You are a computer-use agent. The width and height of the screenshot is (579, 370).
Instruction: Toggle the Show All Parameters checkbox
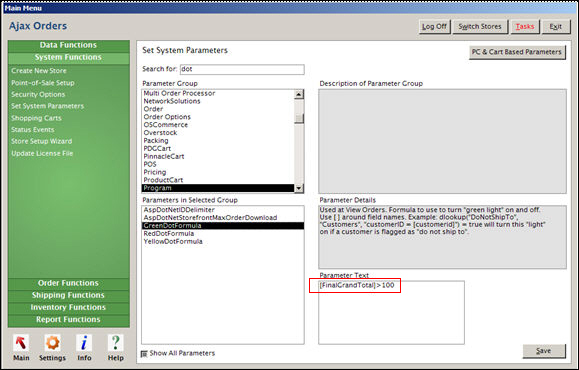[144, 354]
